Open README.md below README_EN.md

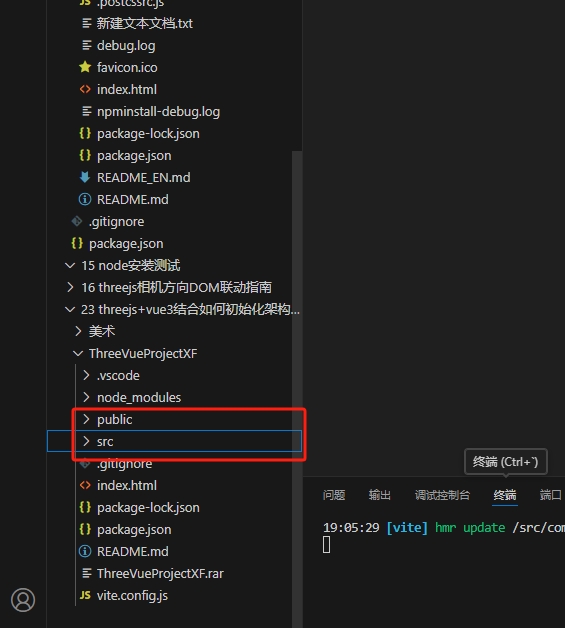(x=133, y=199)
